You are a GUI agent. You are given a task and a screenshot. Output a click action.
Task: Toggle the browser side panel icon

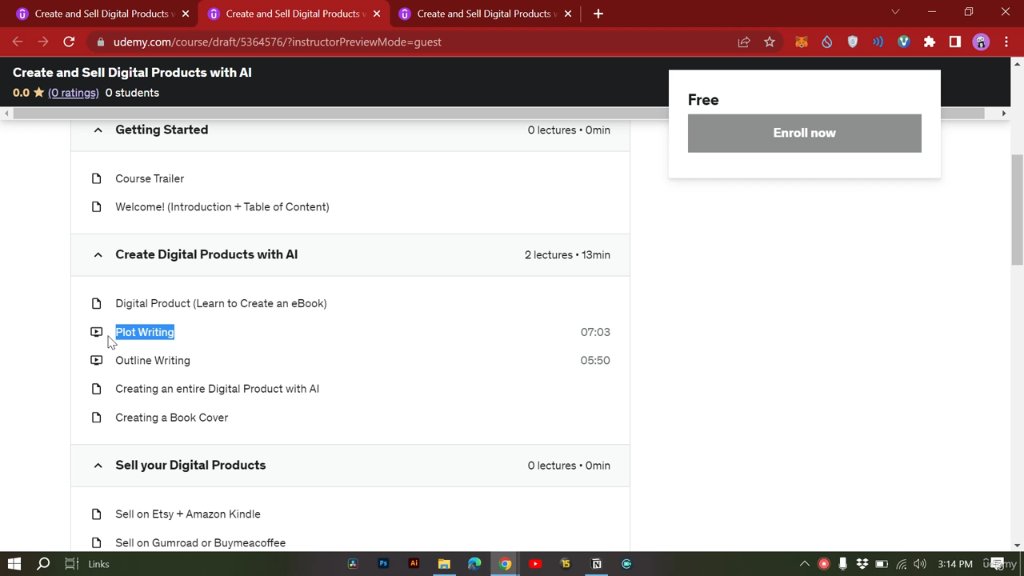(955, 42)
